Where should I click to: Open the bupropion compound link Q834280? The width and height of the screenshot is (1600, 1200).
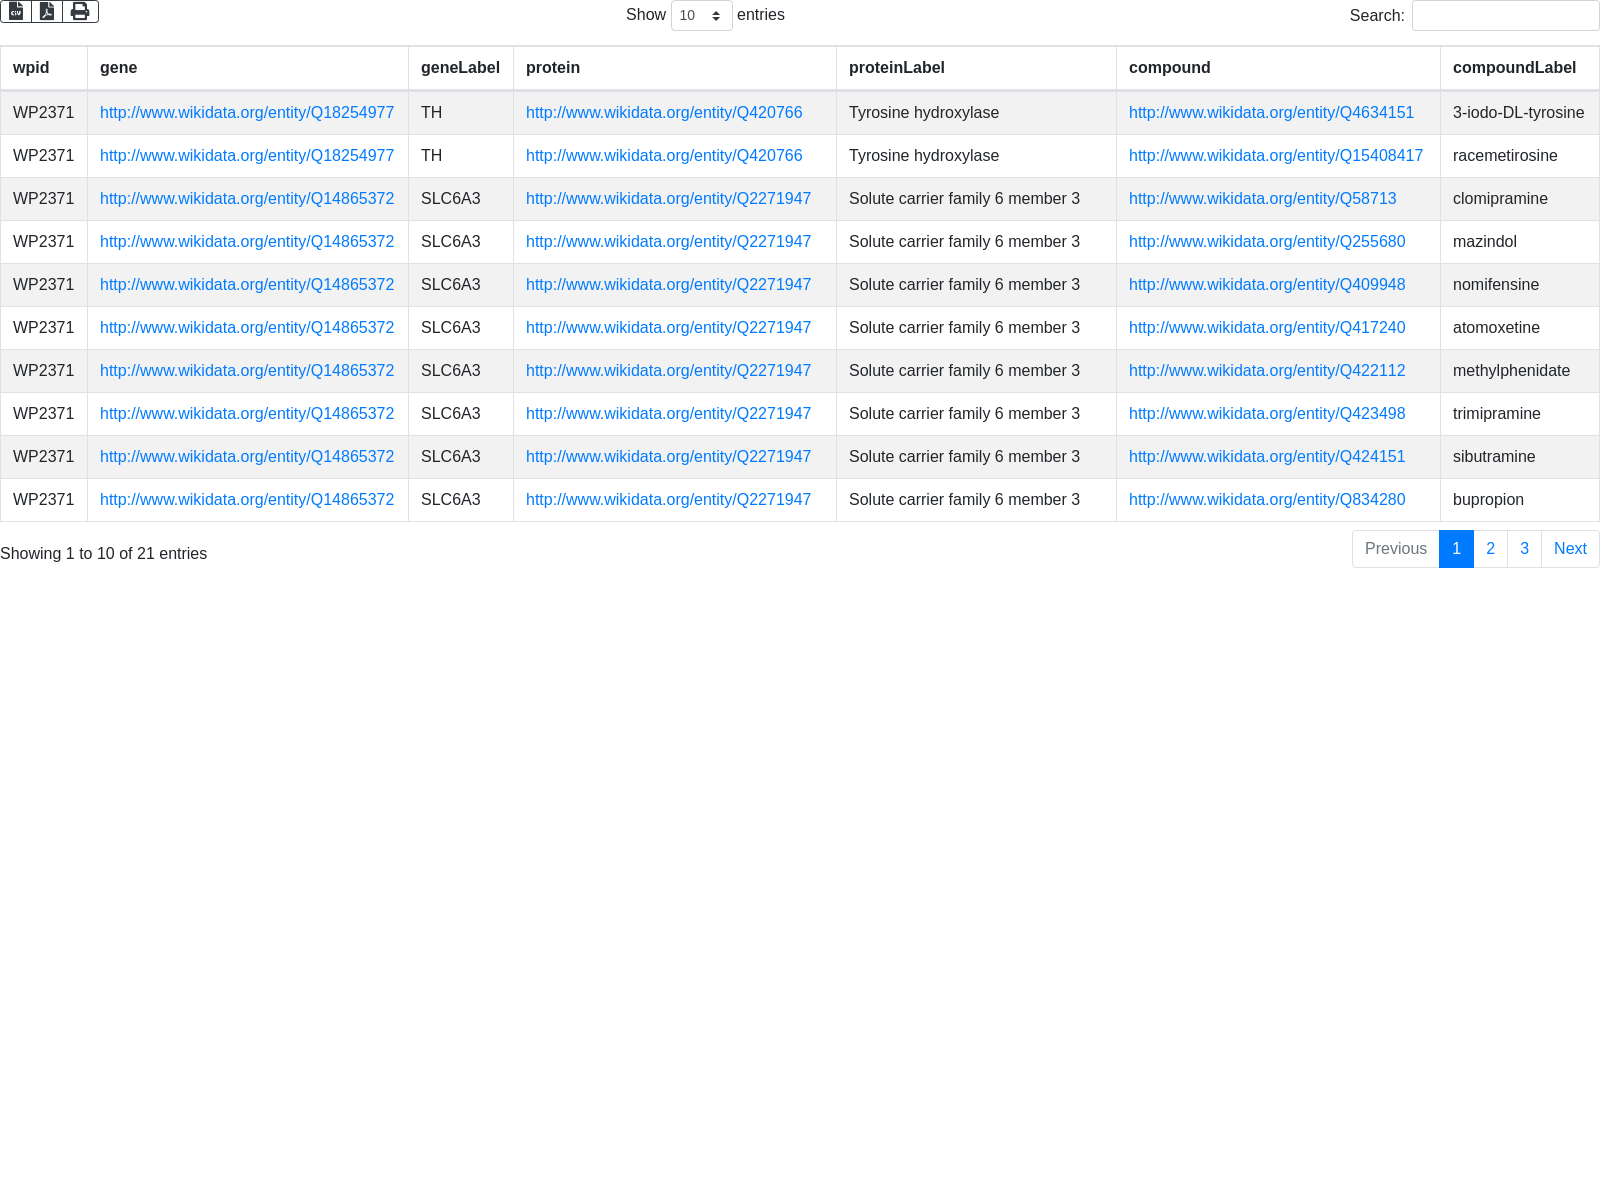(1266, 500)
